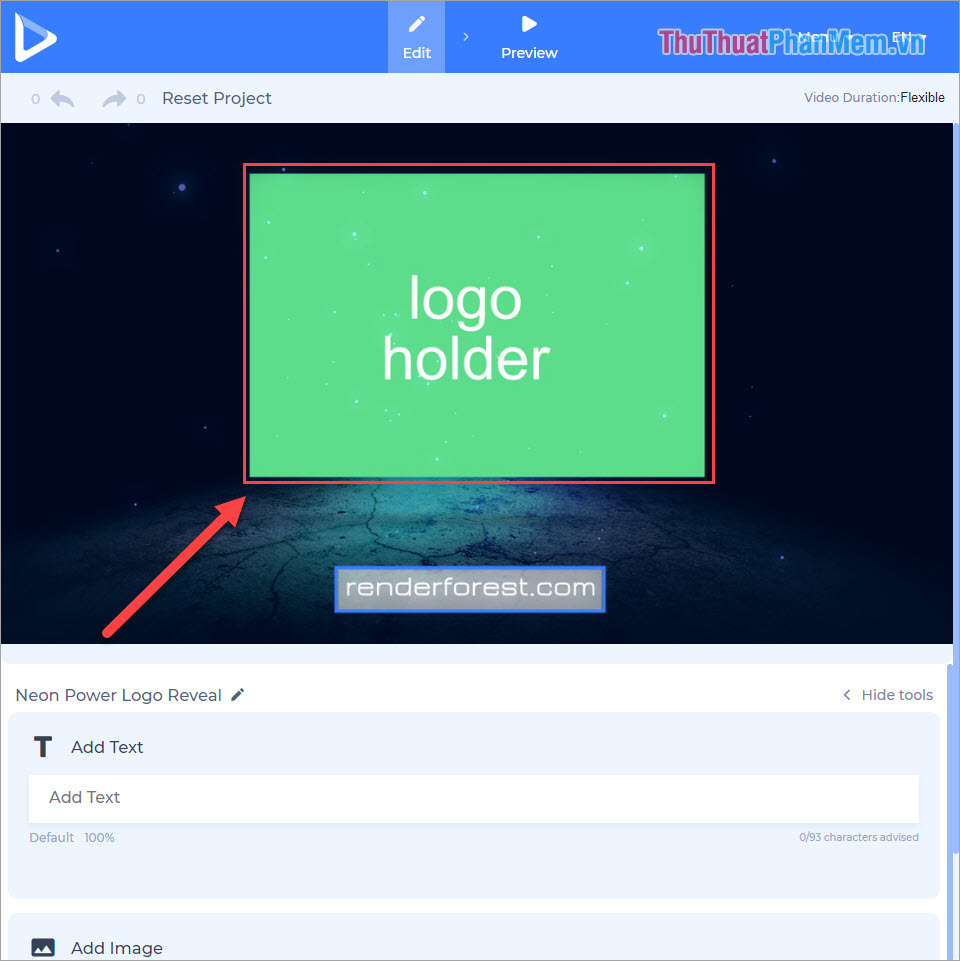Open the Preview tab
The image size is (960, 961).
(529, 37)
